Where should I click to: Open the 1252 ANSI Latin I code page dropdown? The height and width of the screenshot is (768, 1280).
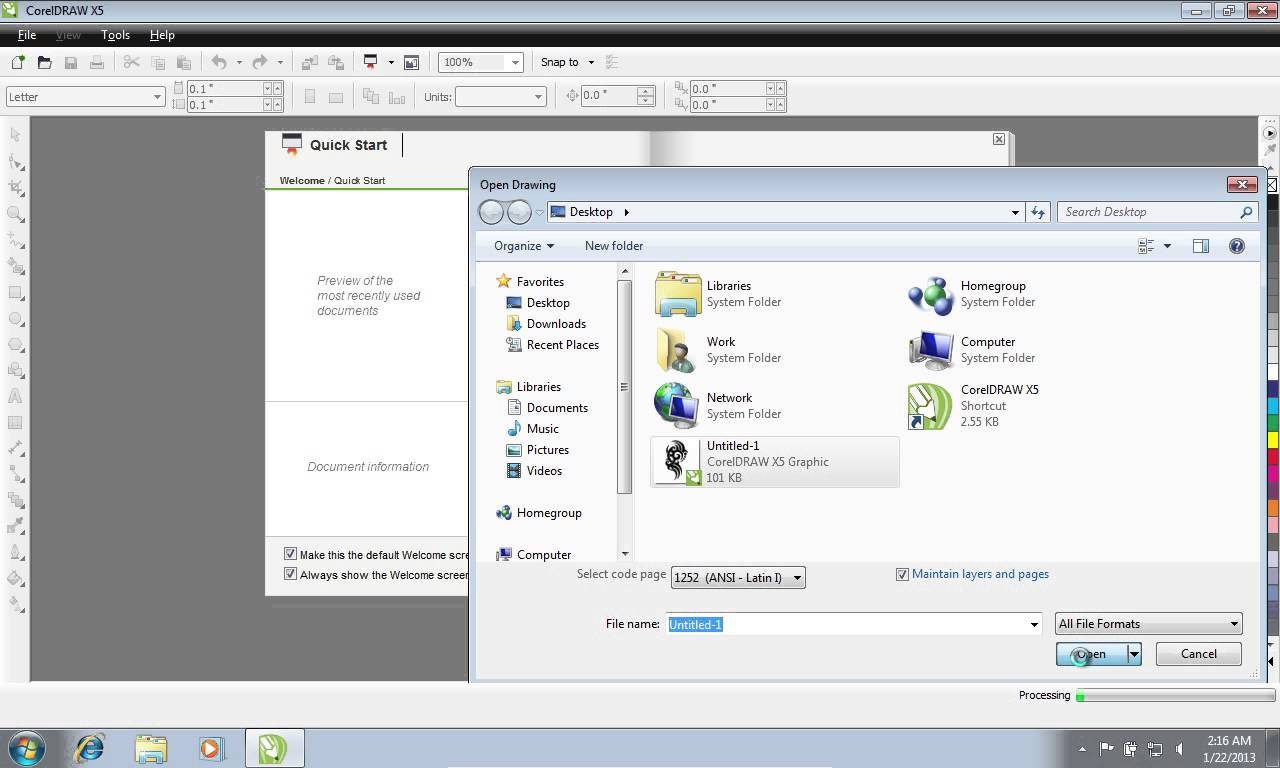[797, 577]
